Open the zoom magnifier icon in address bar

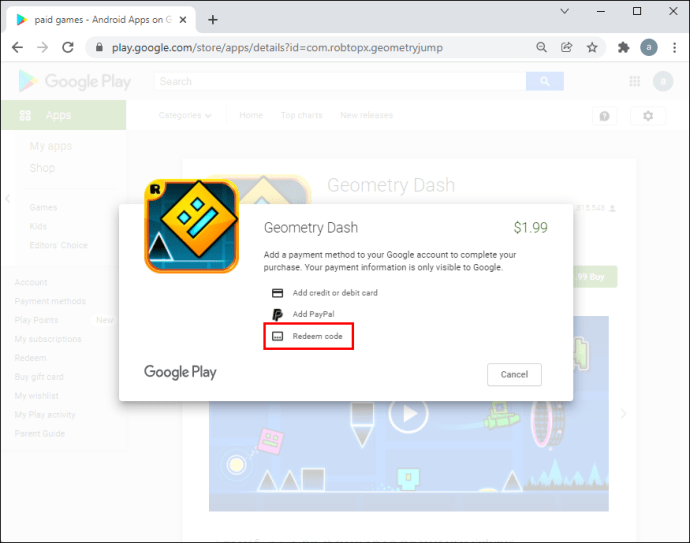click(x=542, y=47)
